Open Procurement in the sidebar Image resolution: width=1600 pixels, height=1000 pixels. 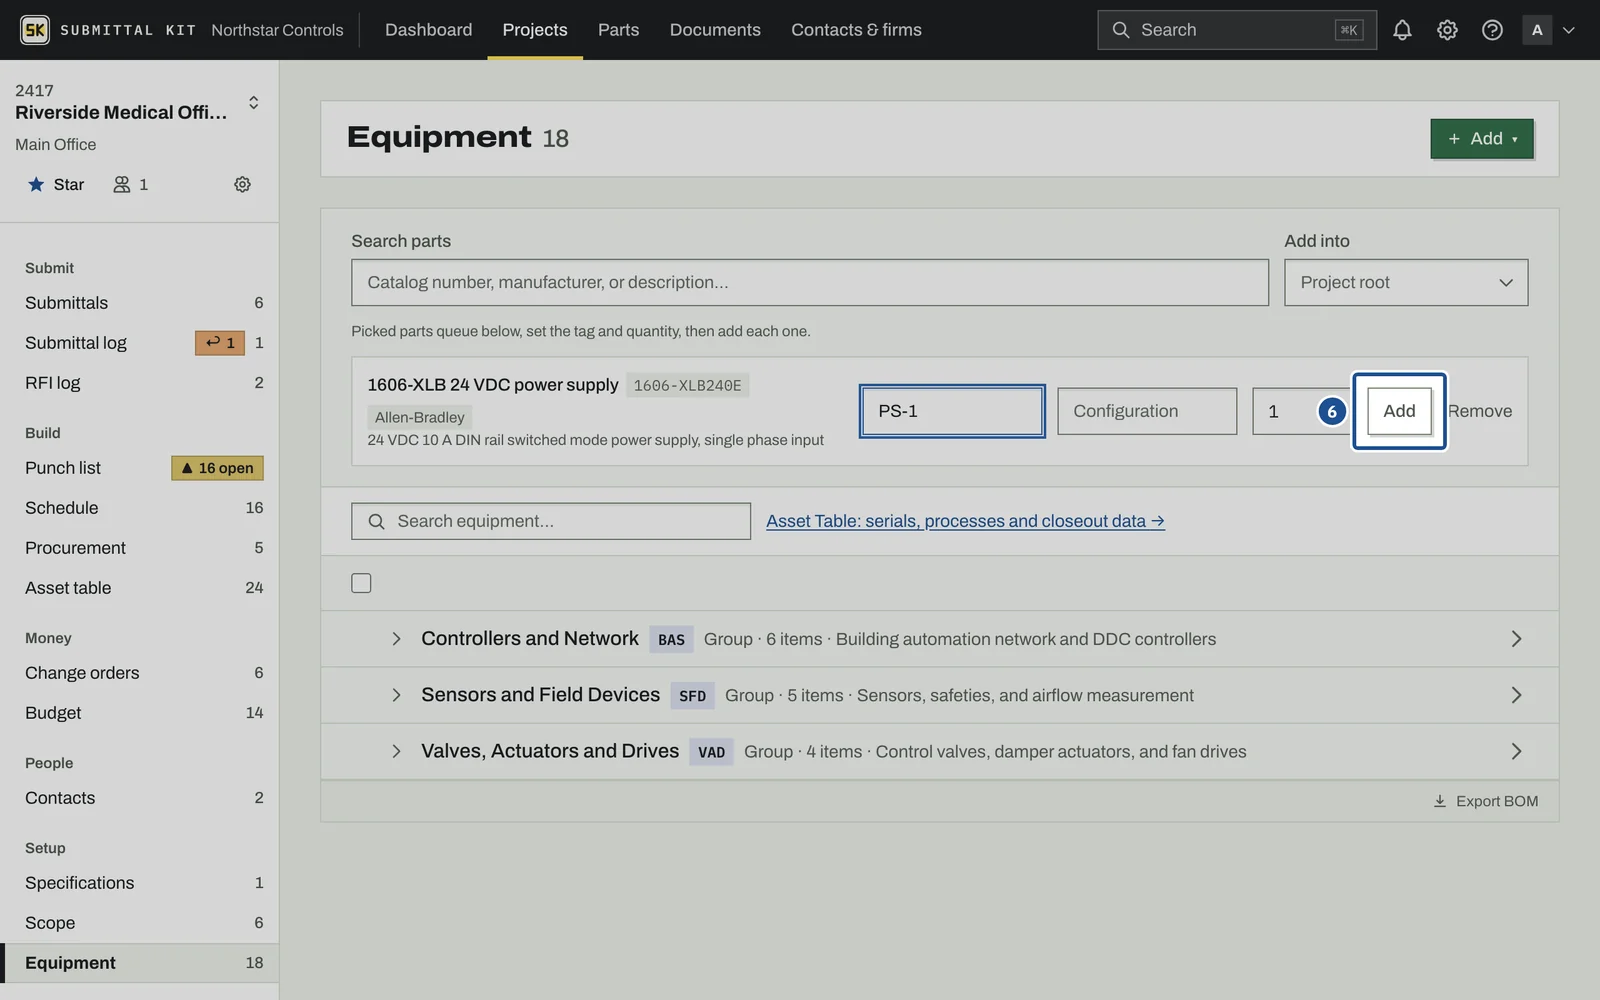[140, 548]
